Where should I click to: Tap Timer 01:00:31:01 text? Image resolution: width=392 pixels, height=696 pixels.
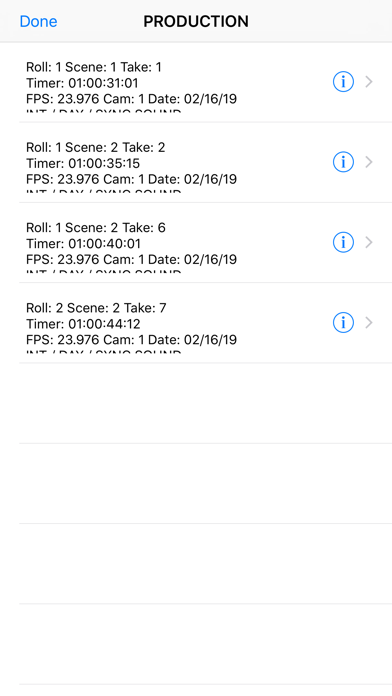click(x=82, y=83)
